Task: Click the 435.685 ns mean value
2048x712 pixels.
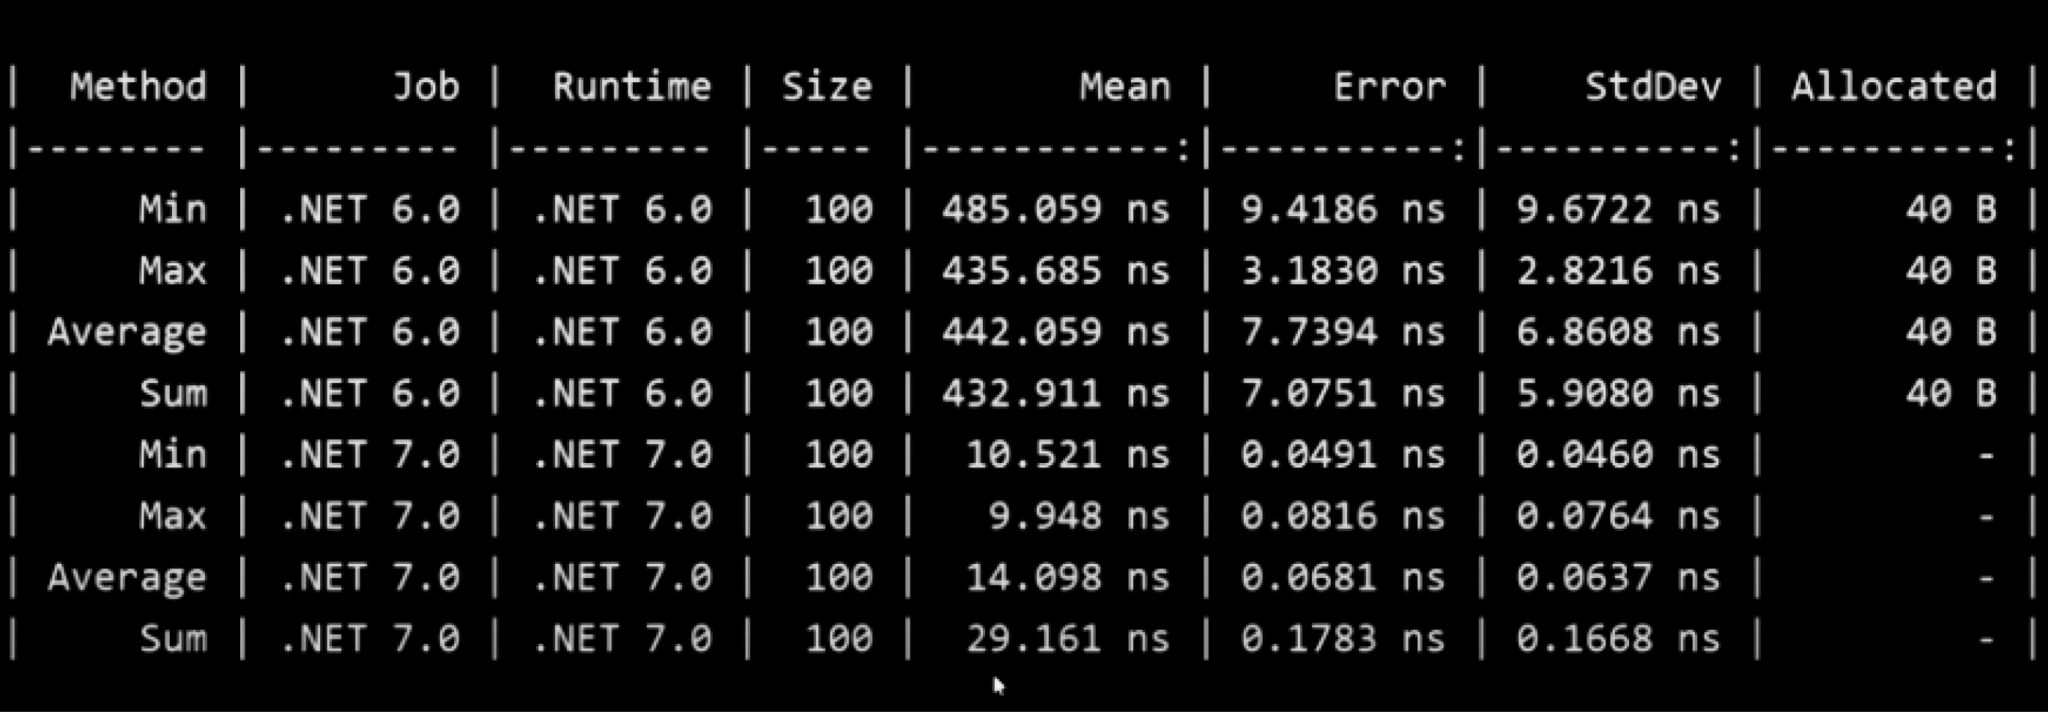Action: coord(1055,270)
